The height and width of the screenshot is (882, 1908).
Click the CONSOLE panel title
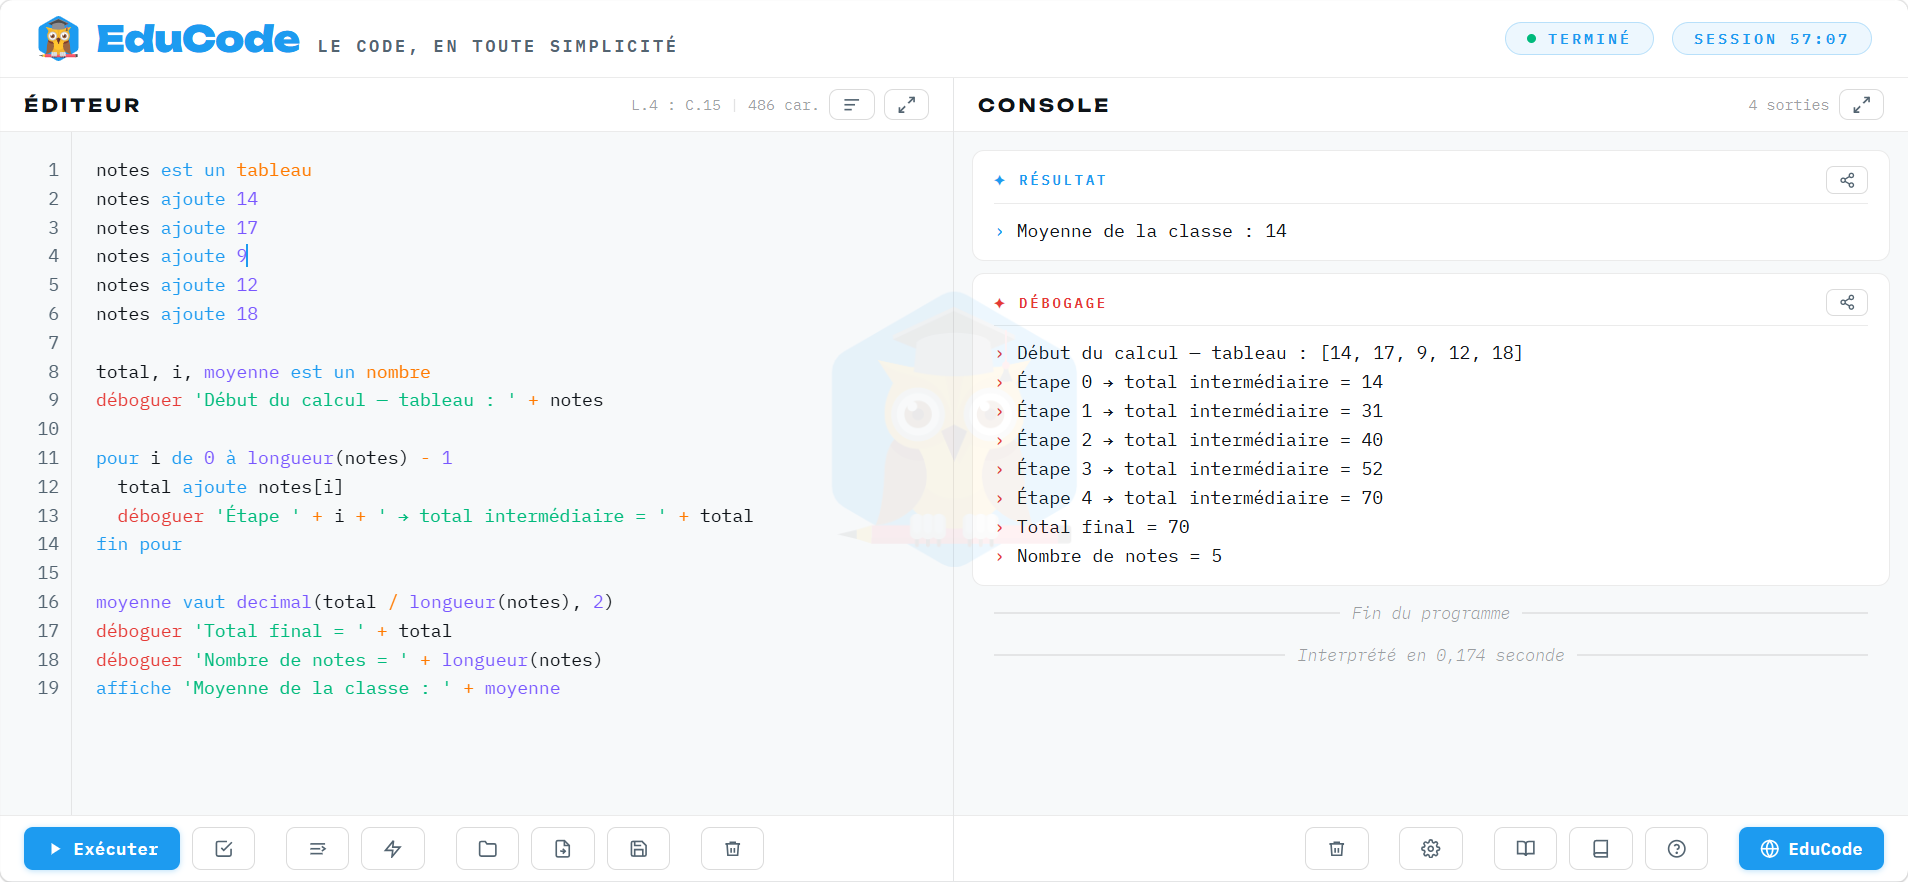click(x=1043, y=105)
